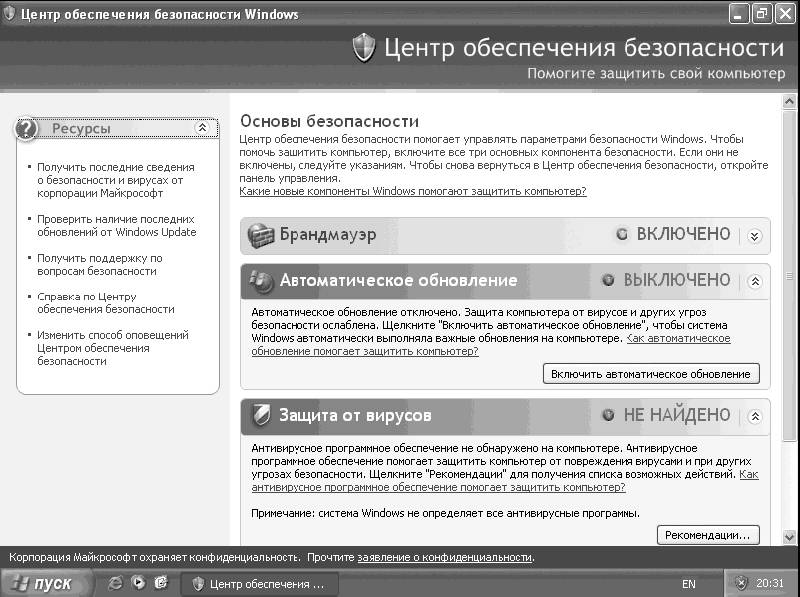Open заявление о конфиденциальности link
This screenshot has width=800, height=597.
click(x=445, y=557)
